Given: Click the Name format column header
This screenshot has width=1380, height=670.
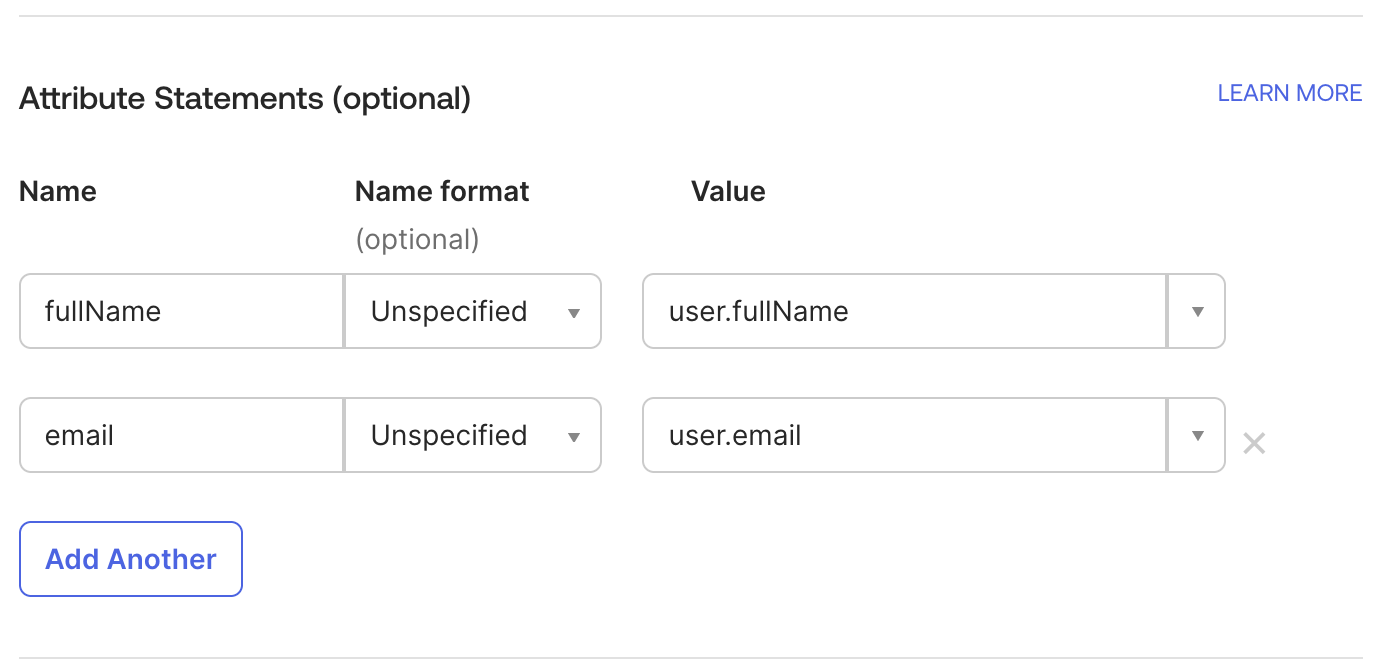Looking at the screenshot, I should (441, 191).
